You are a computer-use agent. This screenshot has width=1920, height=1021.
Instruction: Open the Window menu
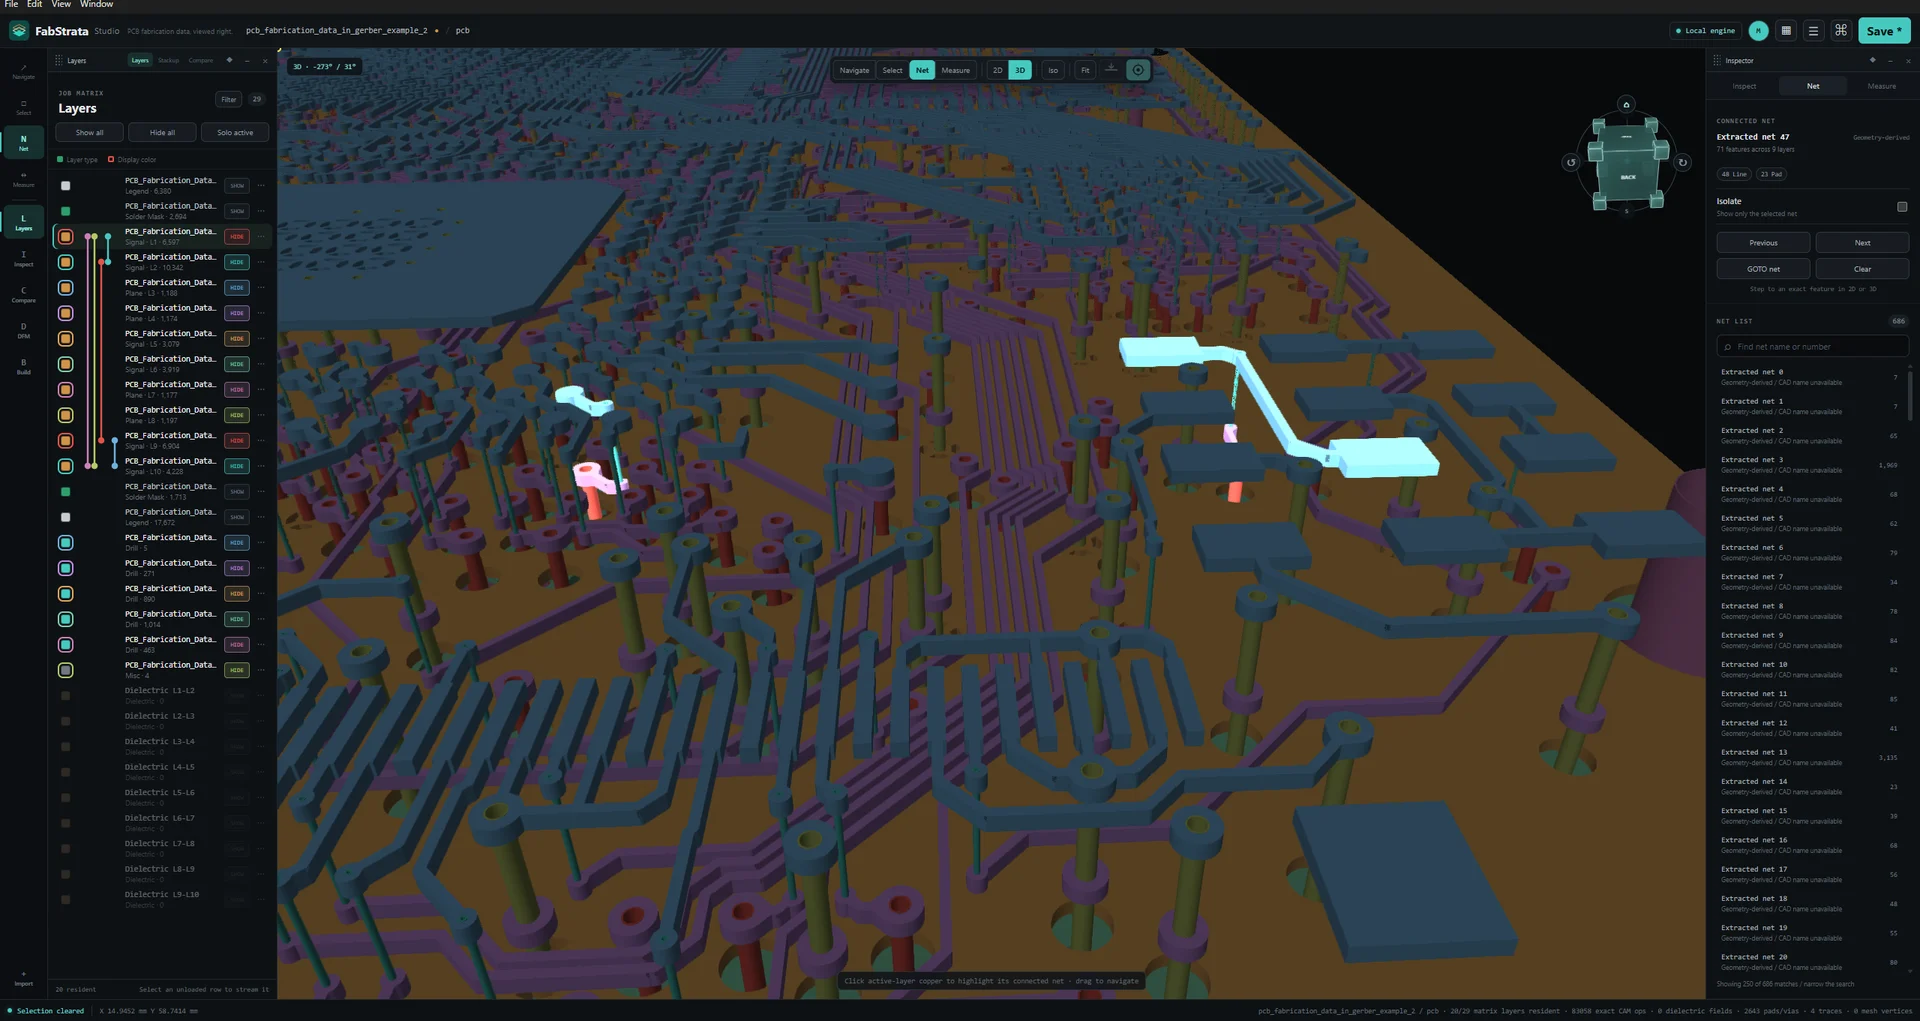97,4
